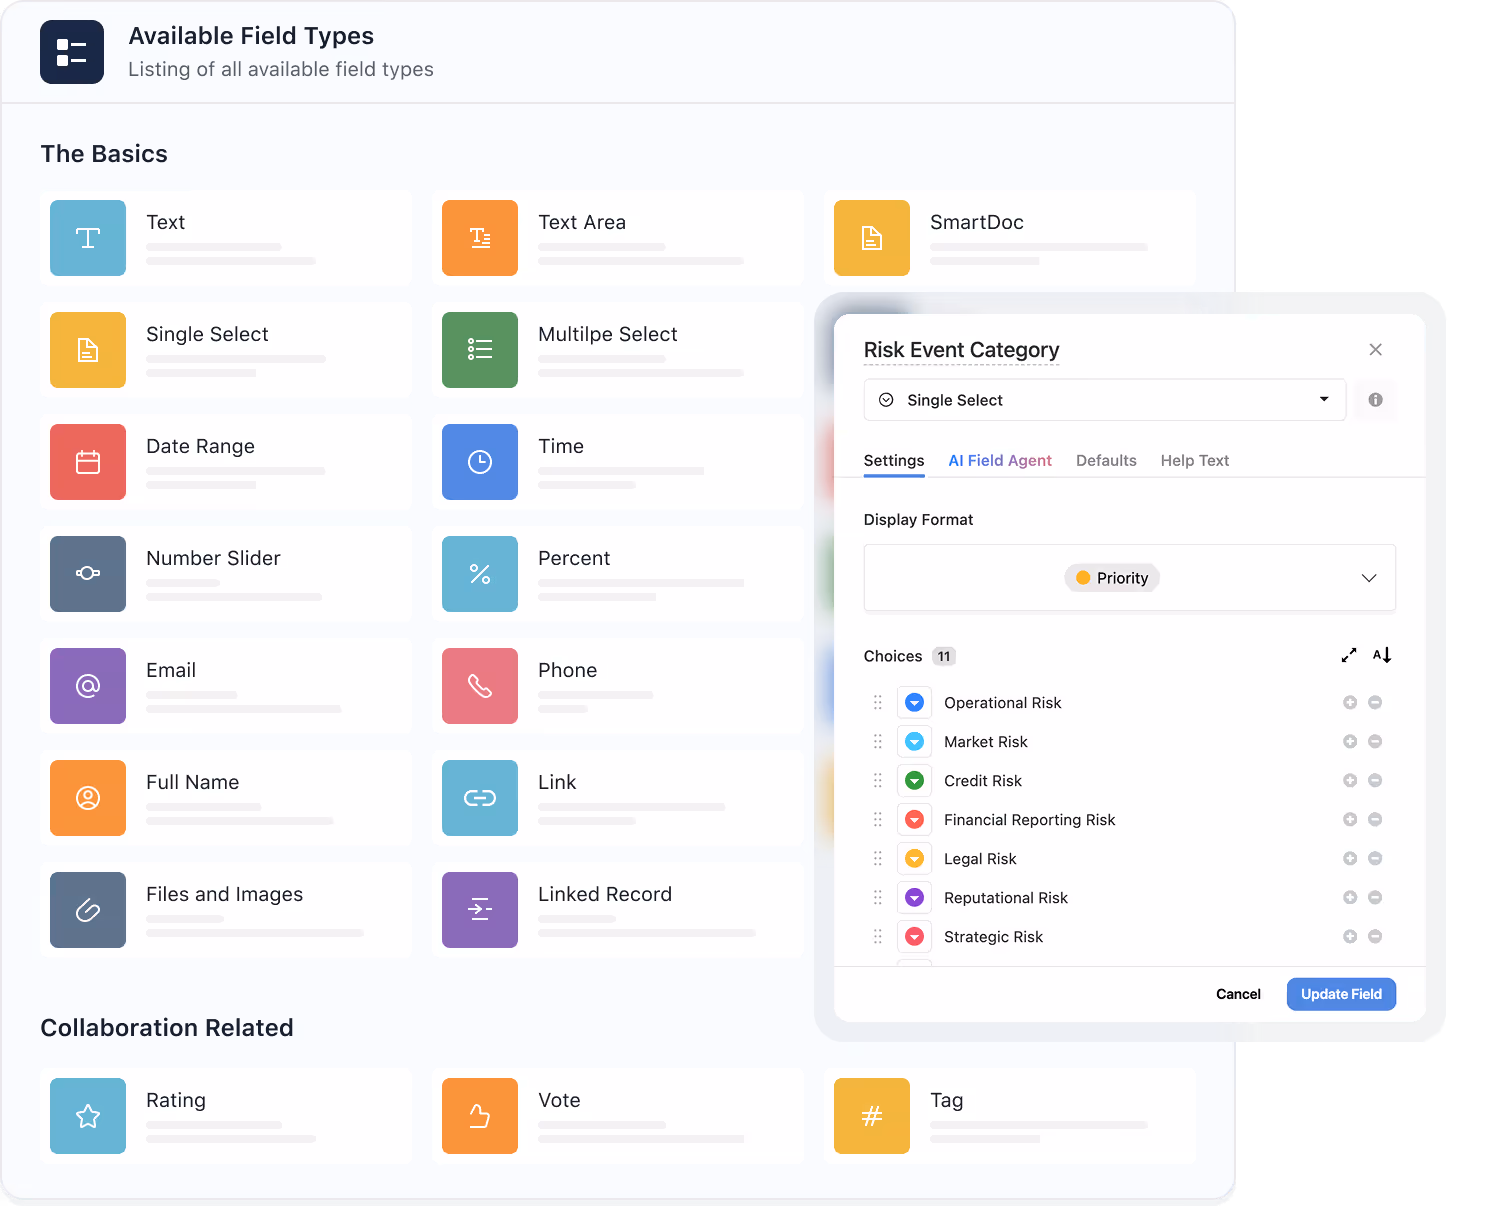
Task: Click the Update Field button
Action: (x=1341, y=994)
